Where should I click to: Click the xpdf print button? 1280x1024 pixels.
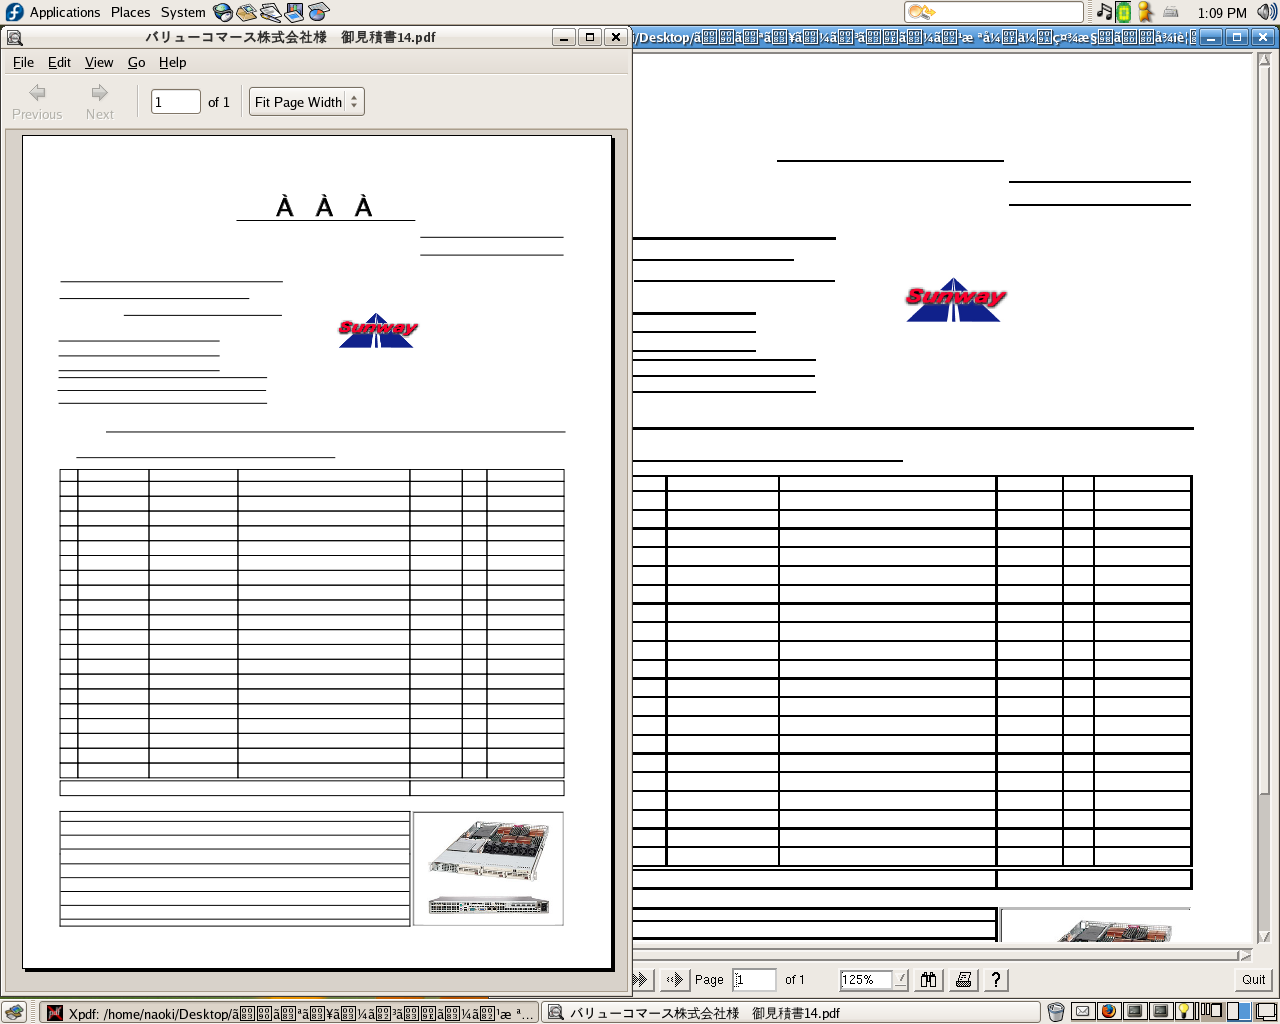[963, 980]
